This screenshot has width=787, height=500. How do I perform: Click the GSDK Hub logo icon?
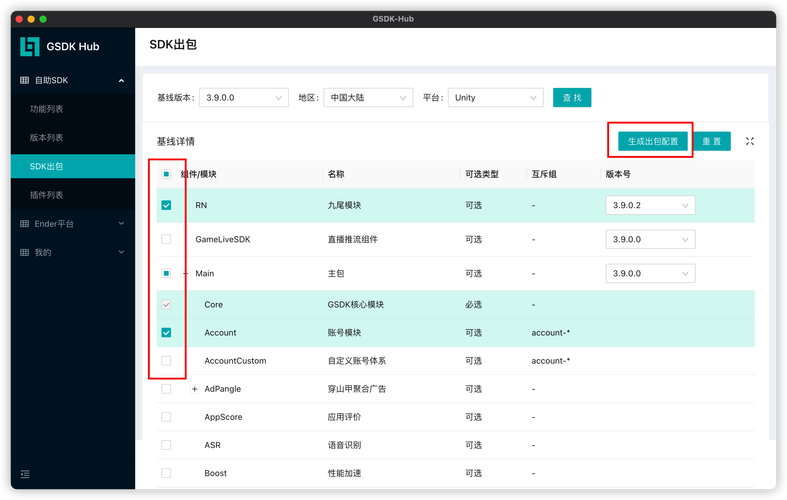point(30,46)
